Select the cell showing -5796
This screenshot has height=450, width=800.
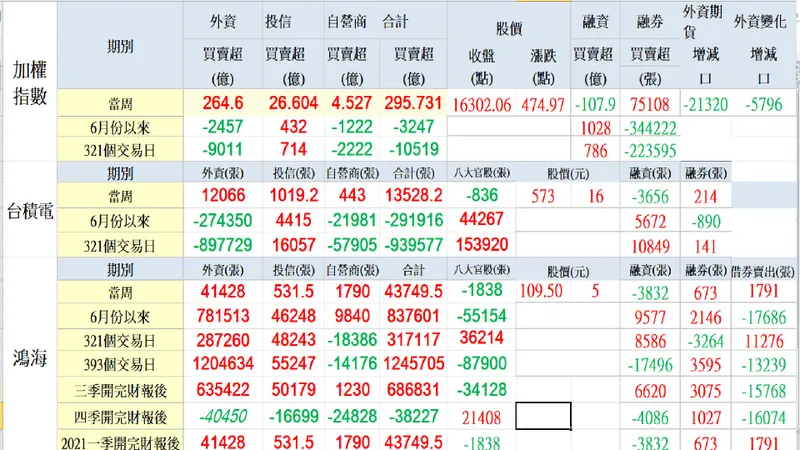(x=763, y=105)
